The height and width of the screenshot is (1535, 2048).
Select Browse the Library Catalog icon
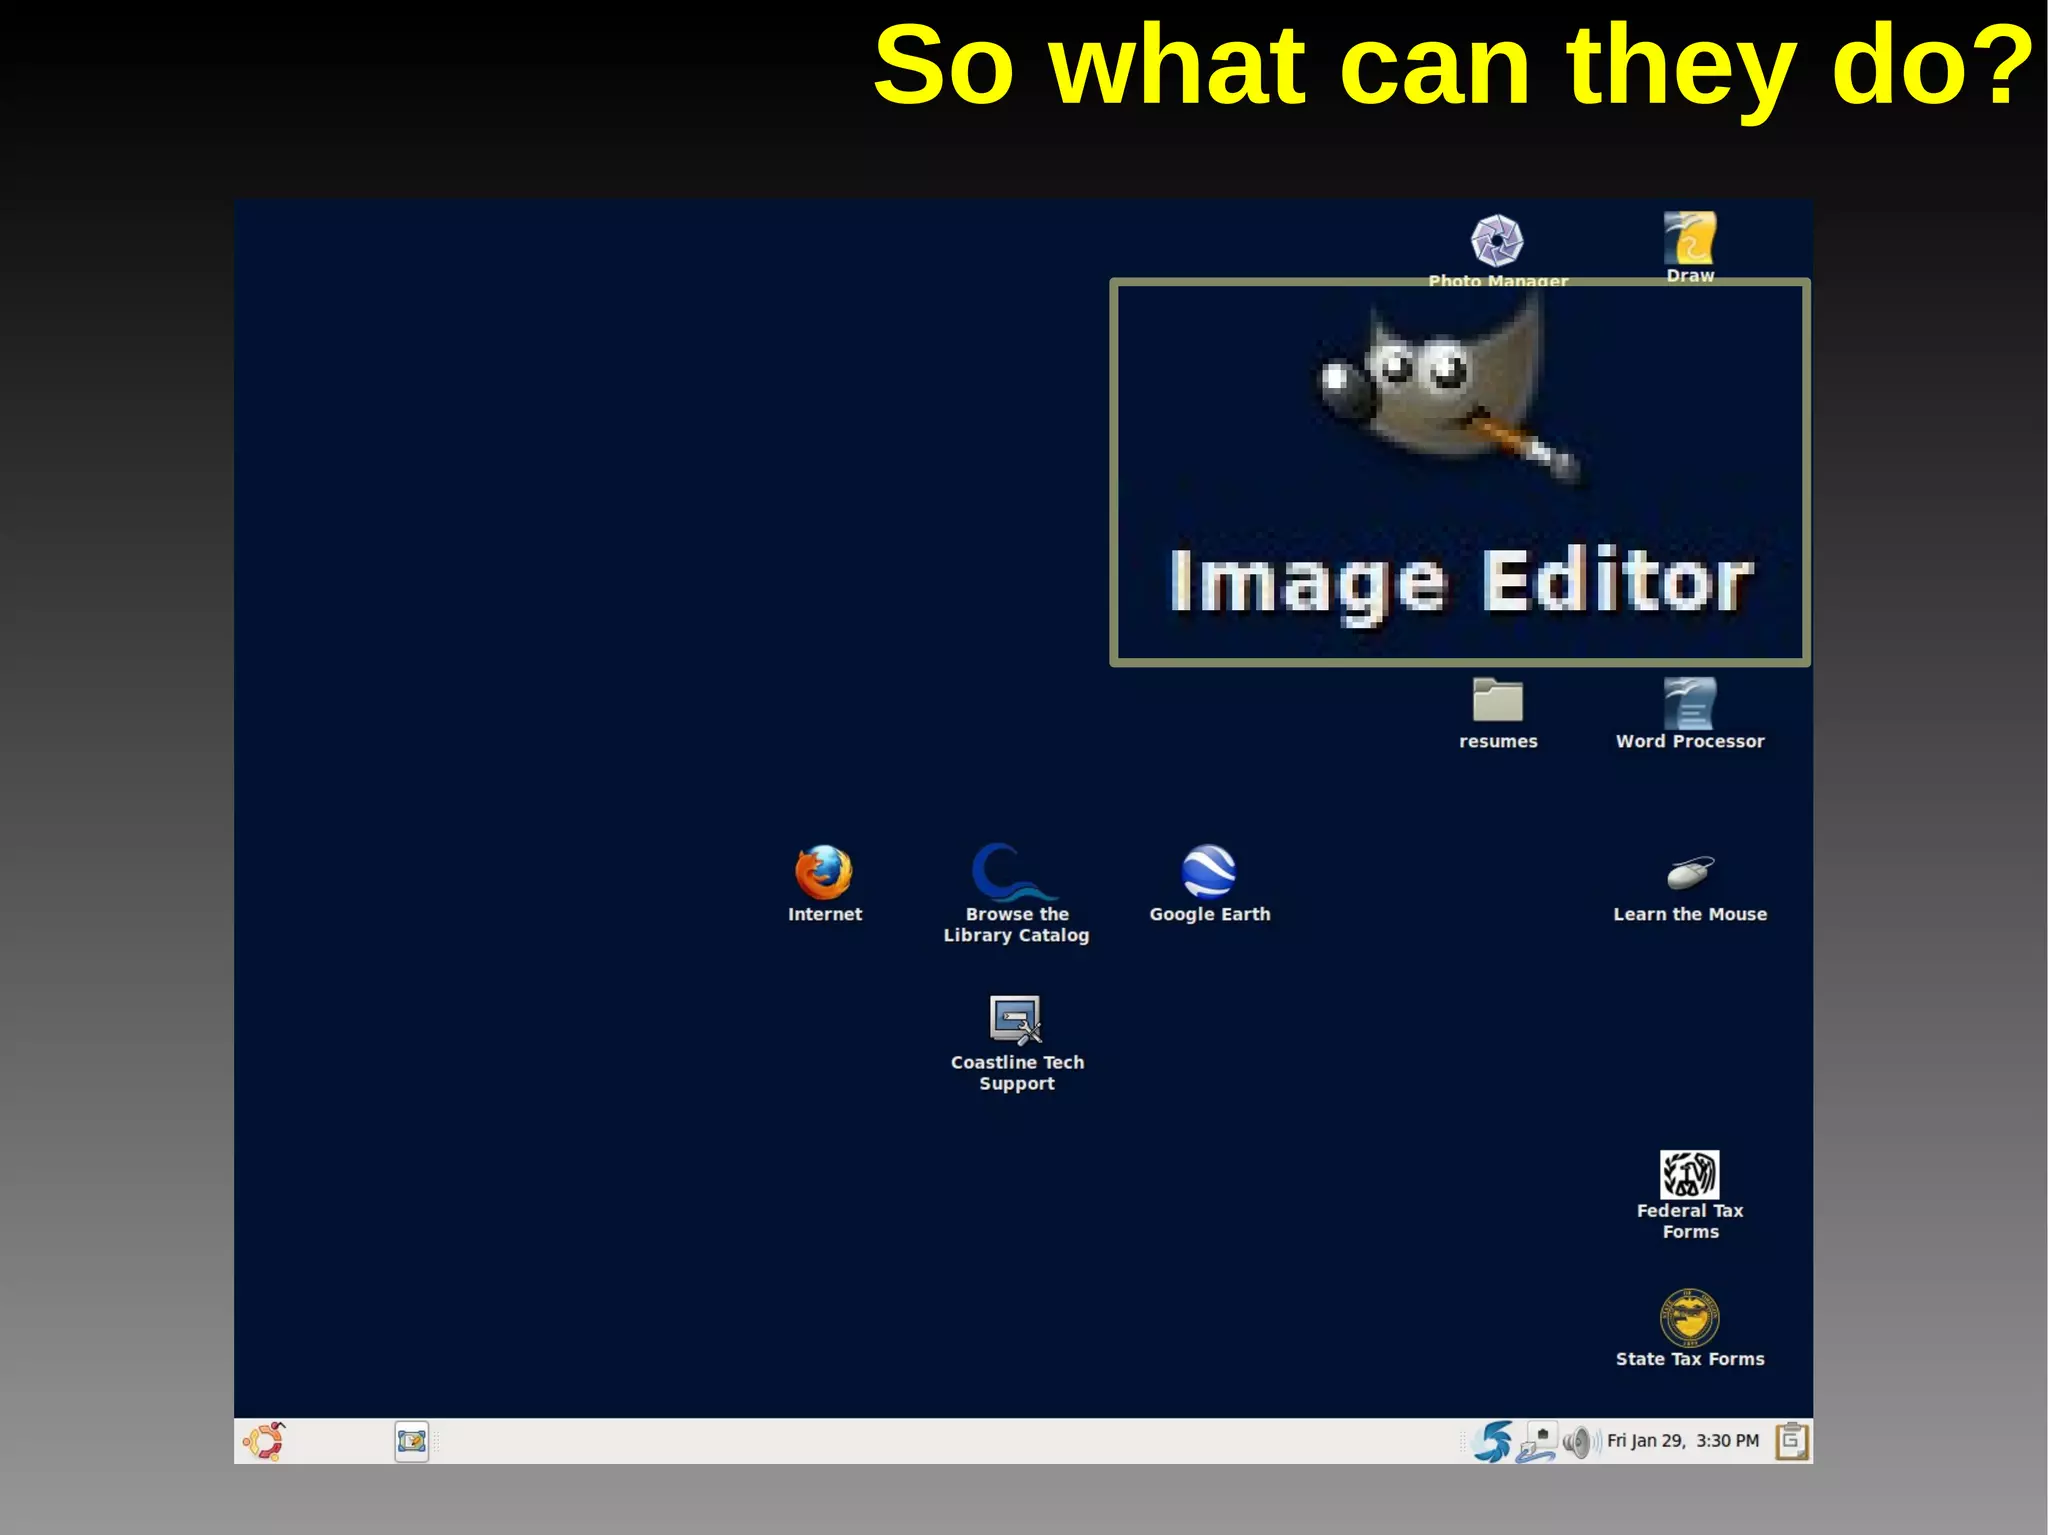click(x=1015, y=872)
